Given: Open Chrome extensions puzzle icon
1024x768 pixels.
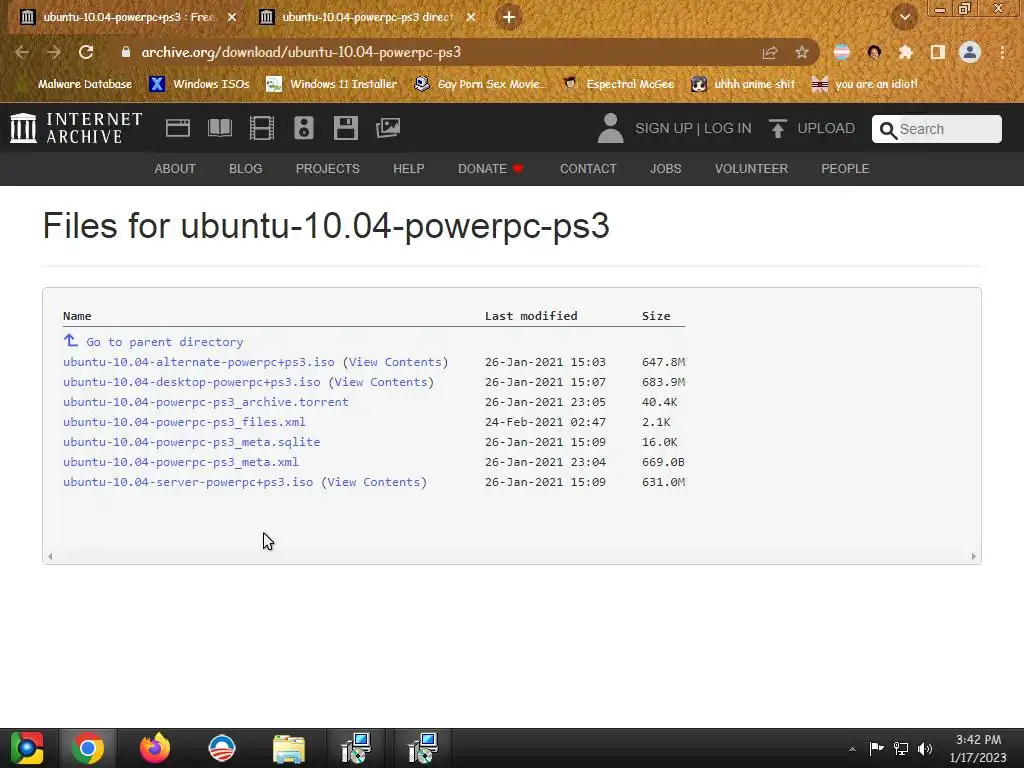Looking at the screenshot, I should (905, 52).
